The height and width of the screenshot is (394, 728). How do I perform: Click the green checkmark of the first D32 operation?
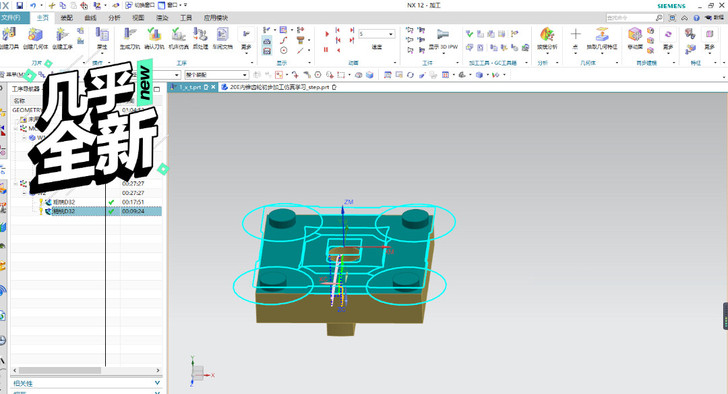tap(111, 202)
